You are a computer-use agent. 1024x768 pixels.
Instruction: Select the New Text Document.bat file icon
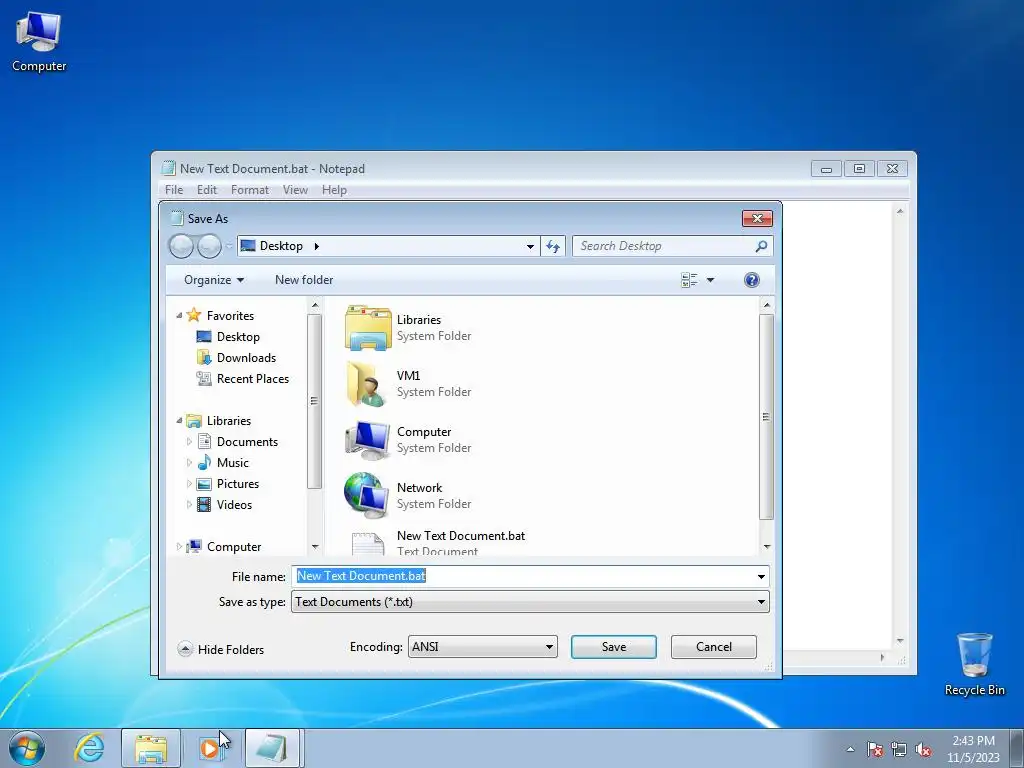tap(368, 544)
